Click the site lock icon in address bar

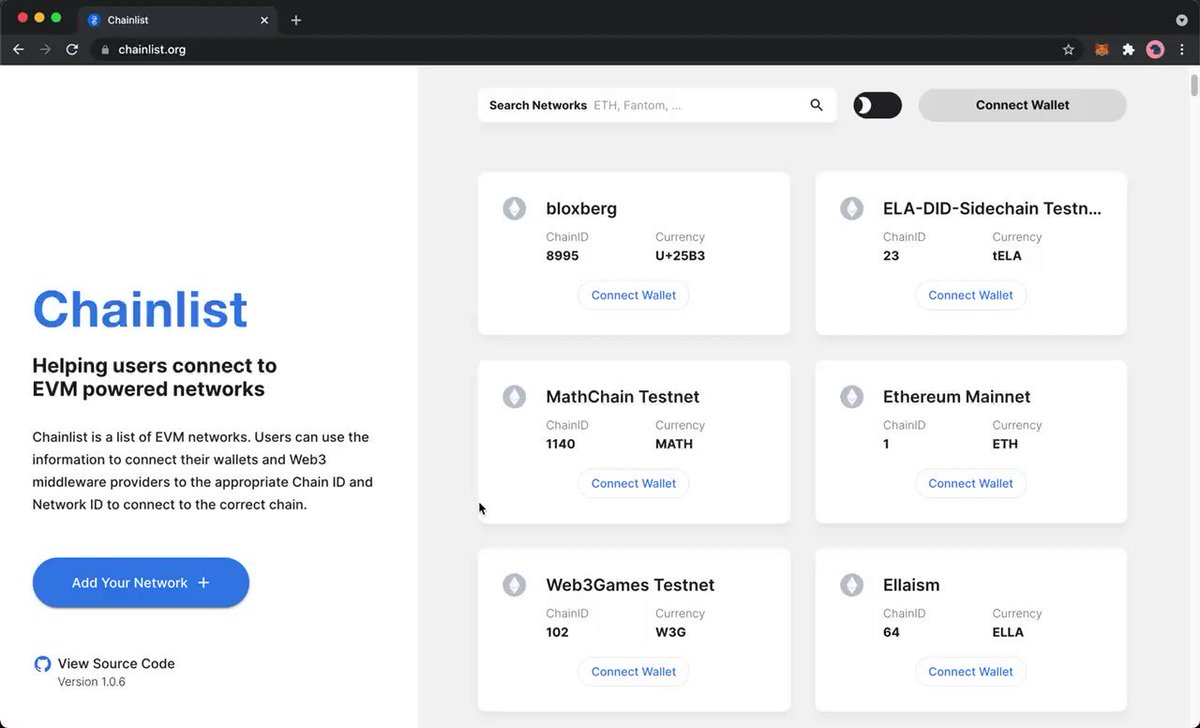pos(104,49)
